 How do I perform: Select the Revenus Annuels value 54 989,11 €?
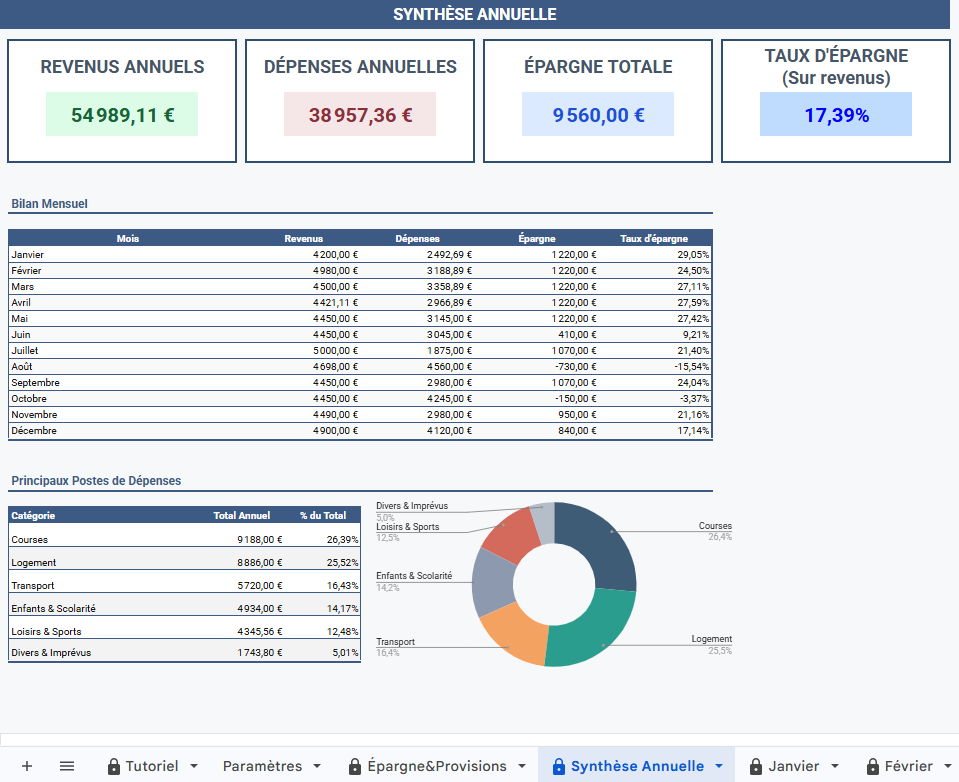122,115
